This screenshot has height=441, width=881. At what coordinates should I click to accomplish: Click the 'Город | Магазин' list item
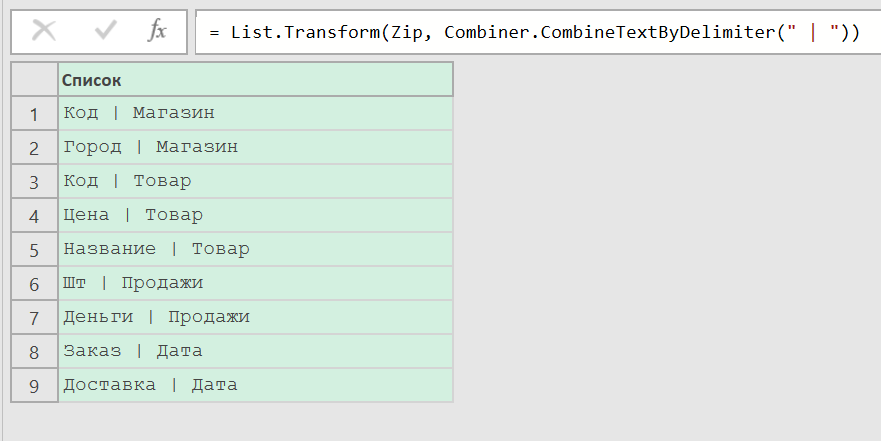[151, 147]
